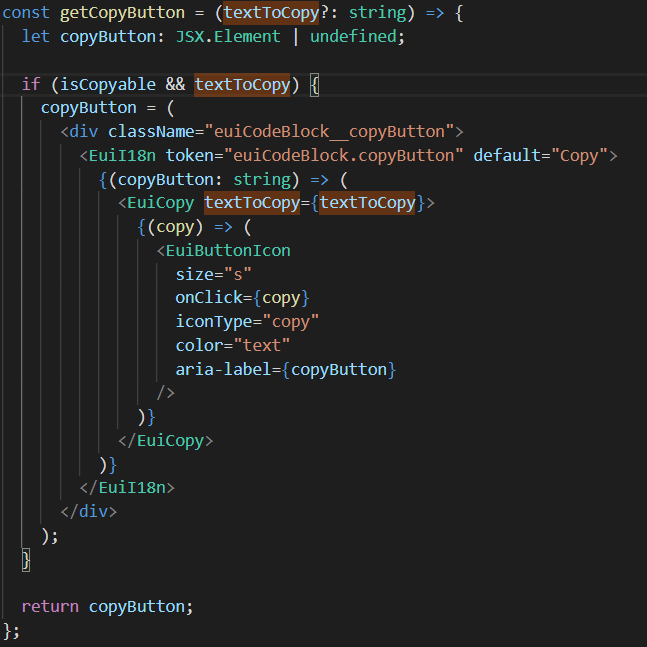
Task: Click the closing </div> tag
Action: pos(89,512)
